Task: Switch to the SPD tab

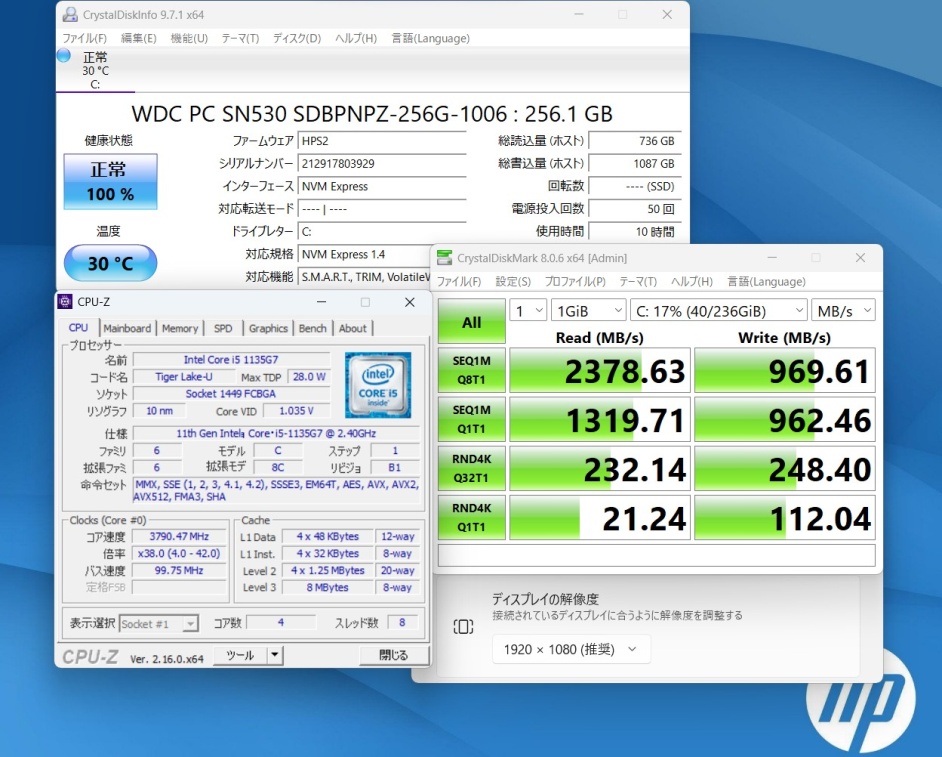Action: tap(223, 328)
